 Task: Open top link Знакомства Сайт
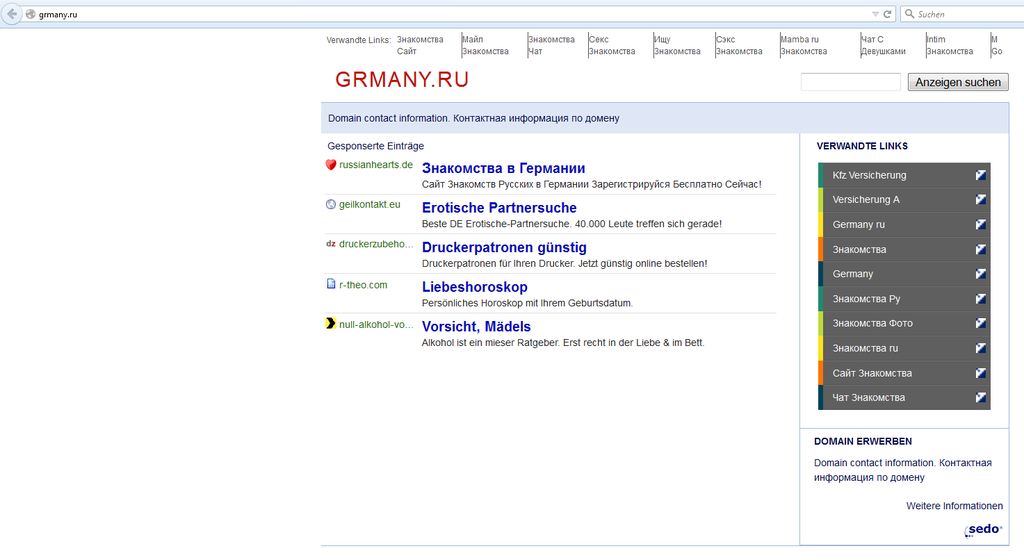(420, 45)
